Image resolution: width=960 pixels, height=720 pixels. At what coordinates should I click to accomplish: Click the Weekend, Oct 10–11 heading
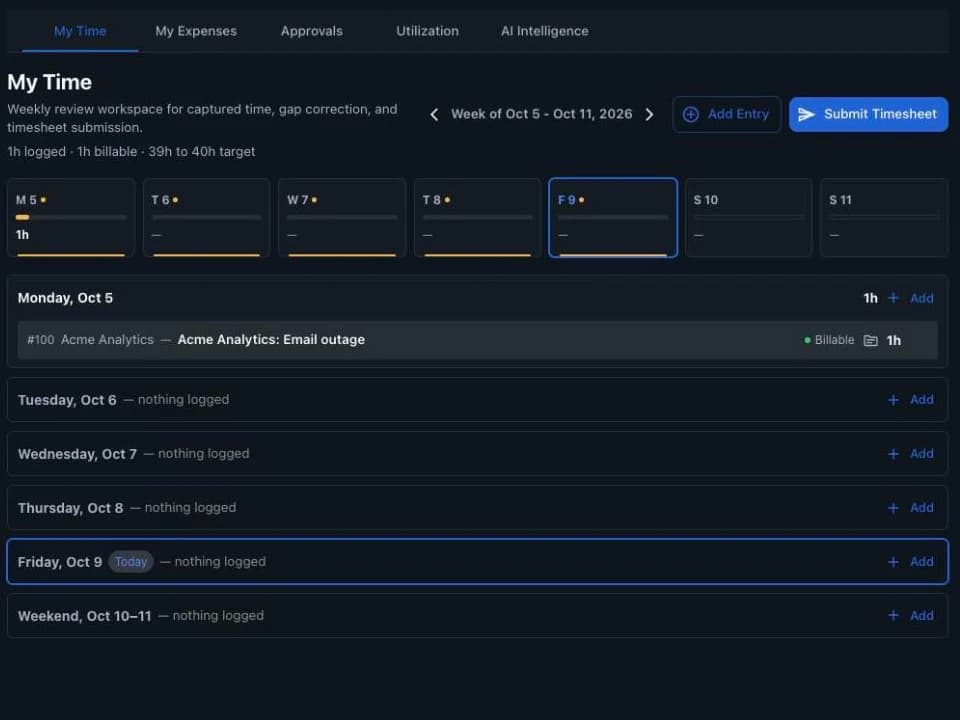(x=84, y=616)
